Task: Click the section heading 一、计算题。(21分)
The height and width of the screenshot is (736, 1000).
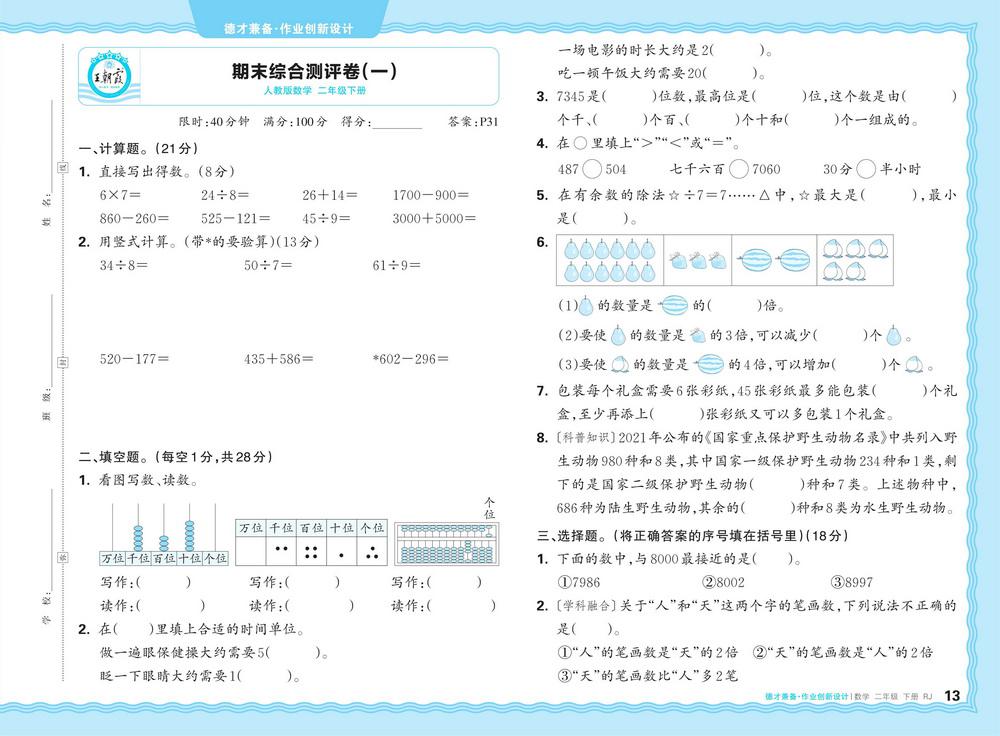Action: (138, 149)
